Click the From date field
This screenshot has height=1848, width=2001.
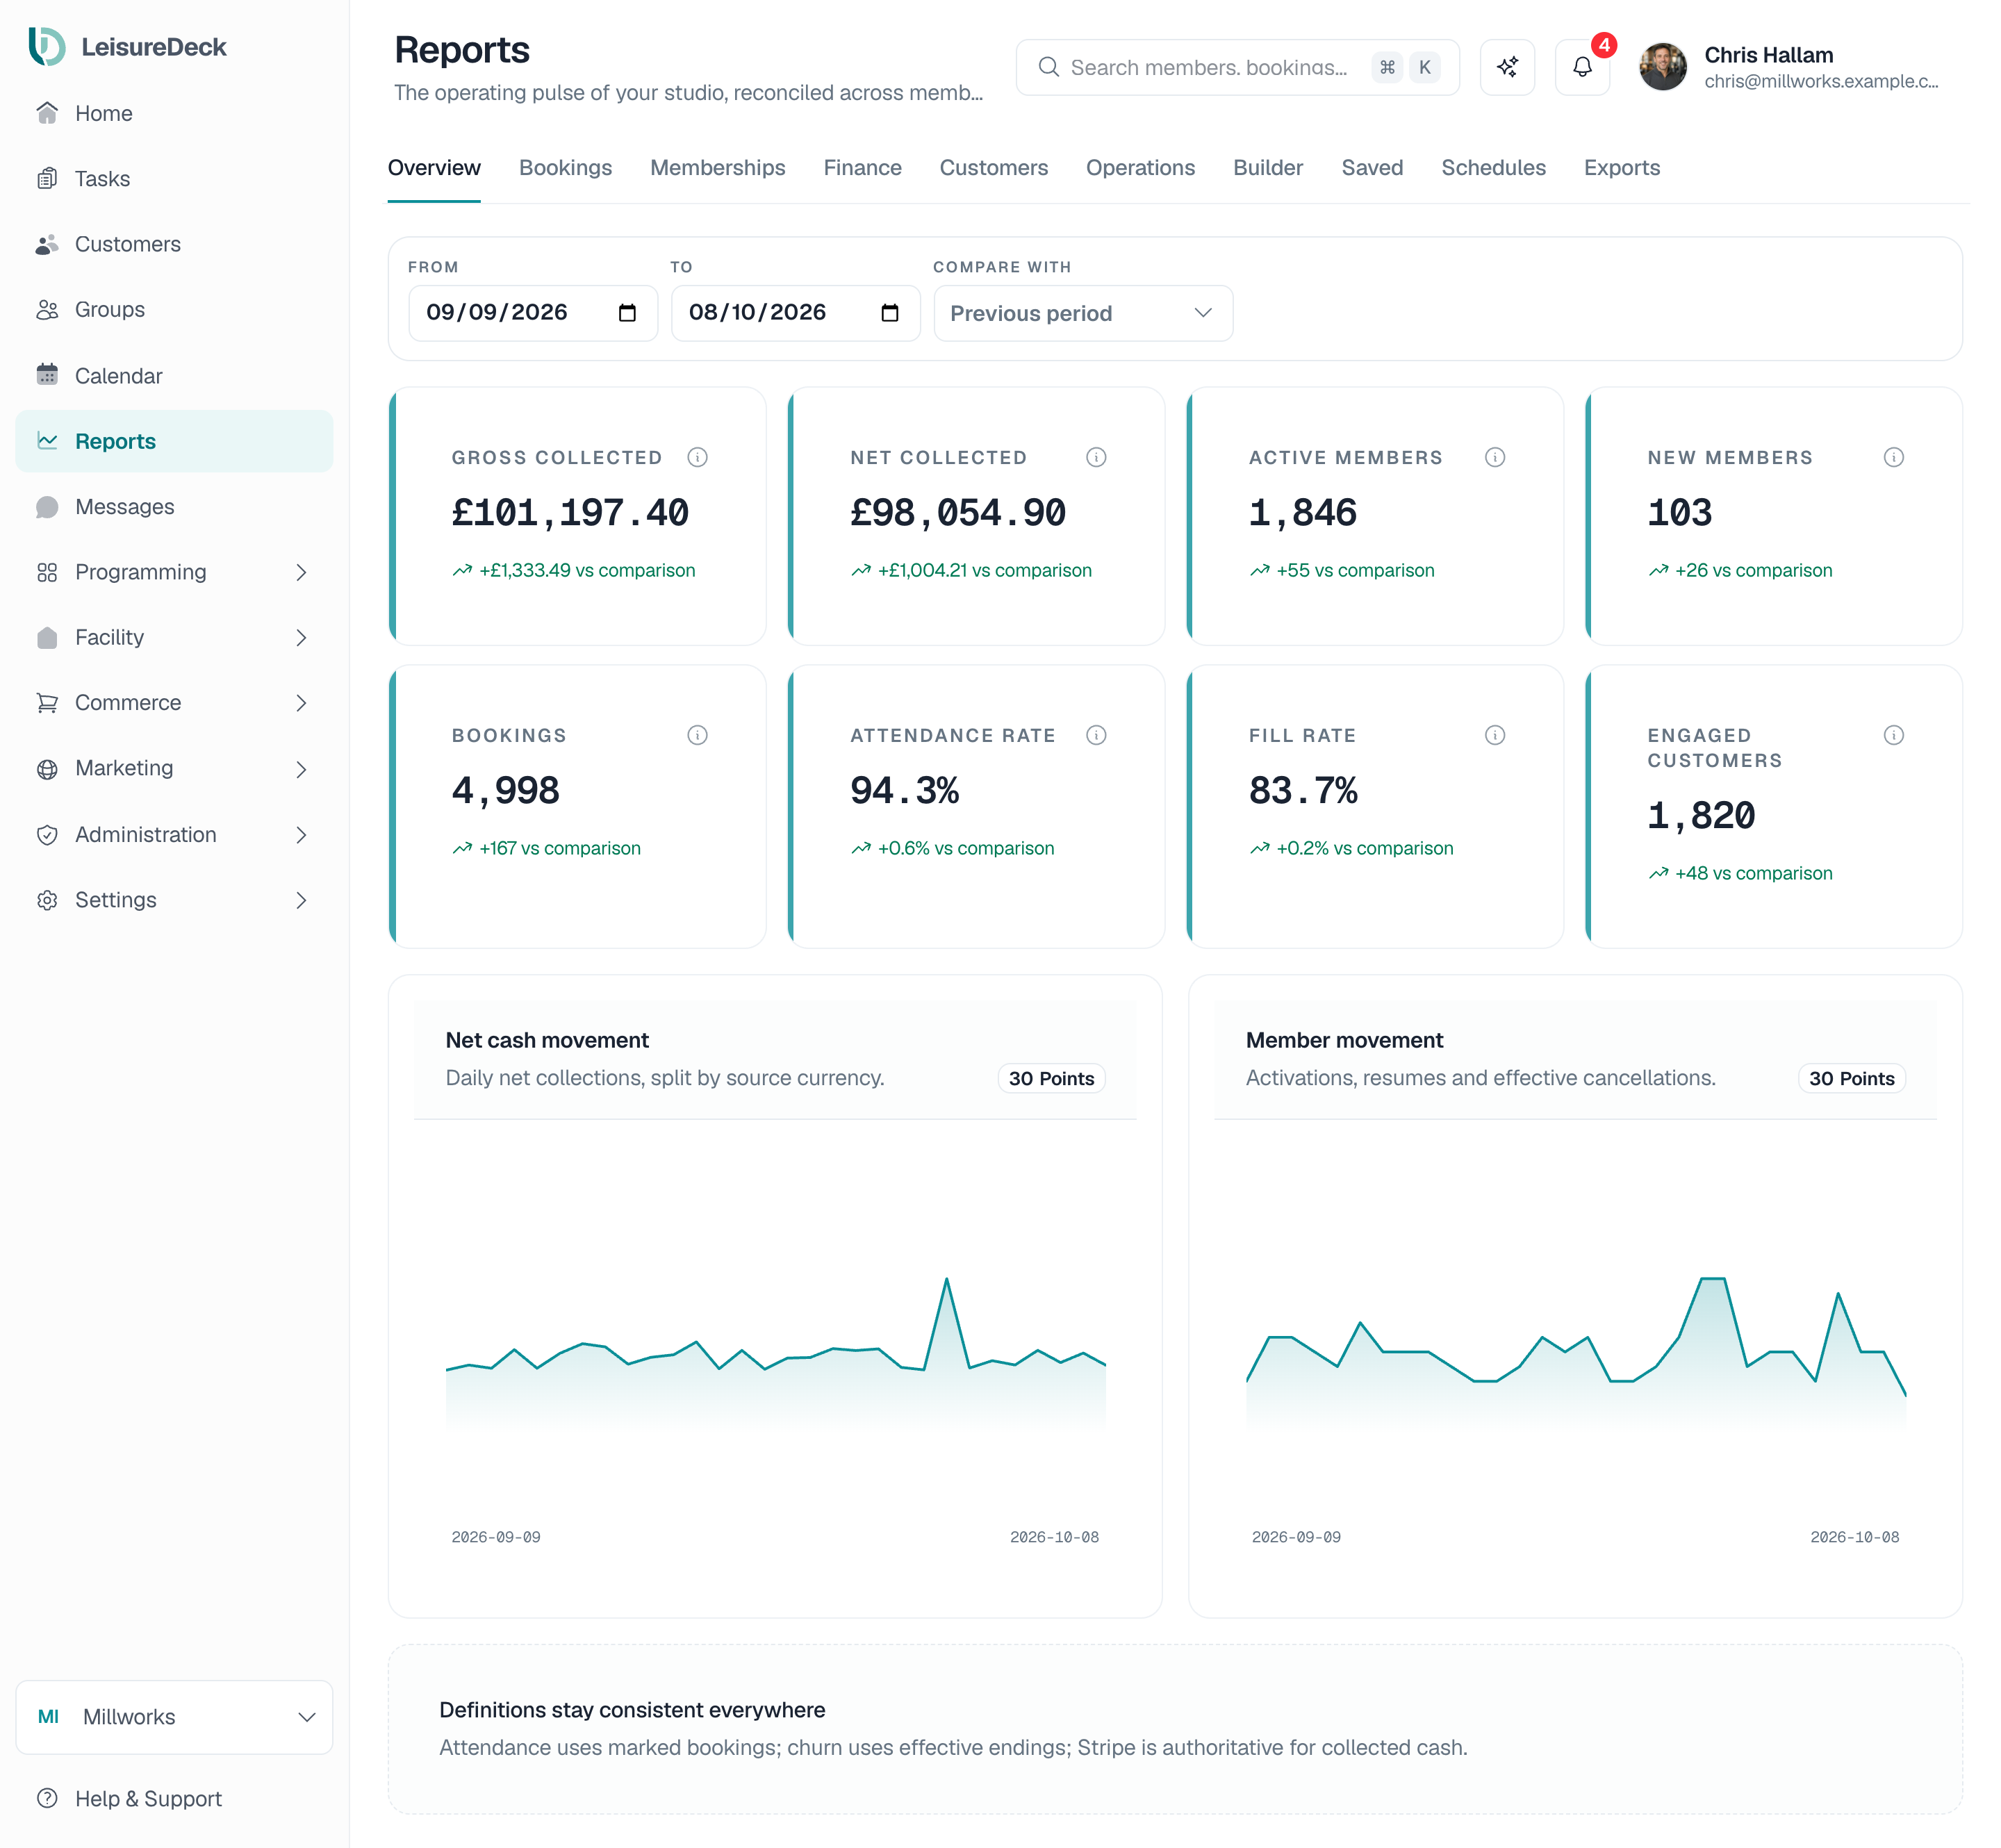(532, 313)
